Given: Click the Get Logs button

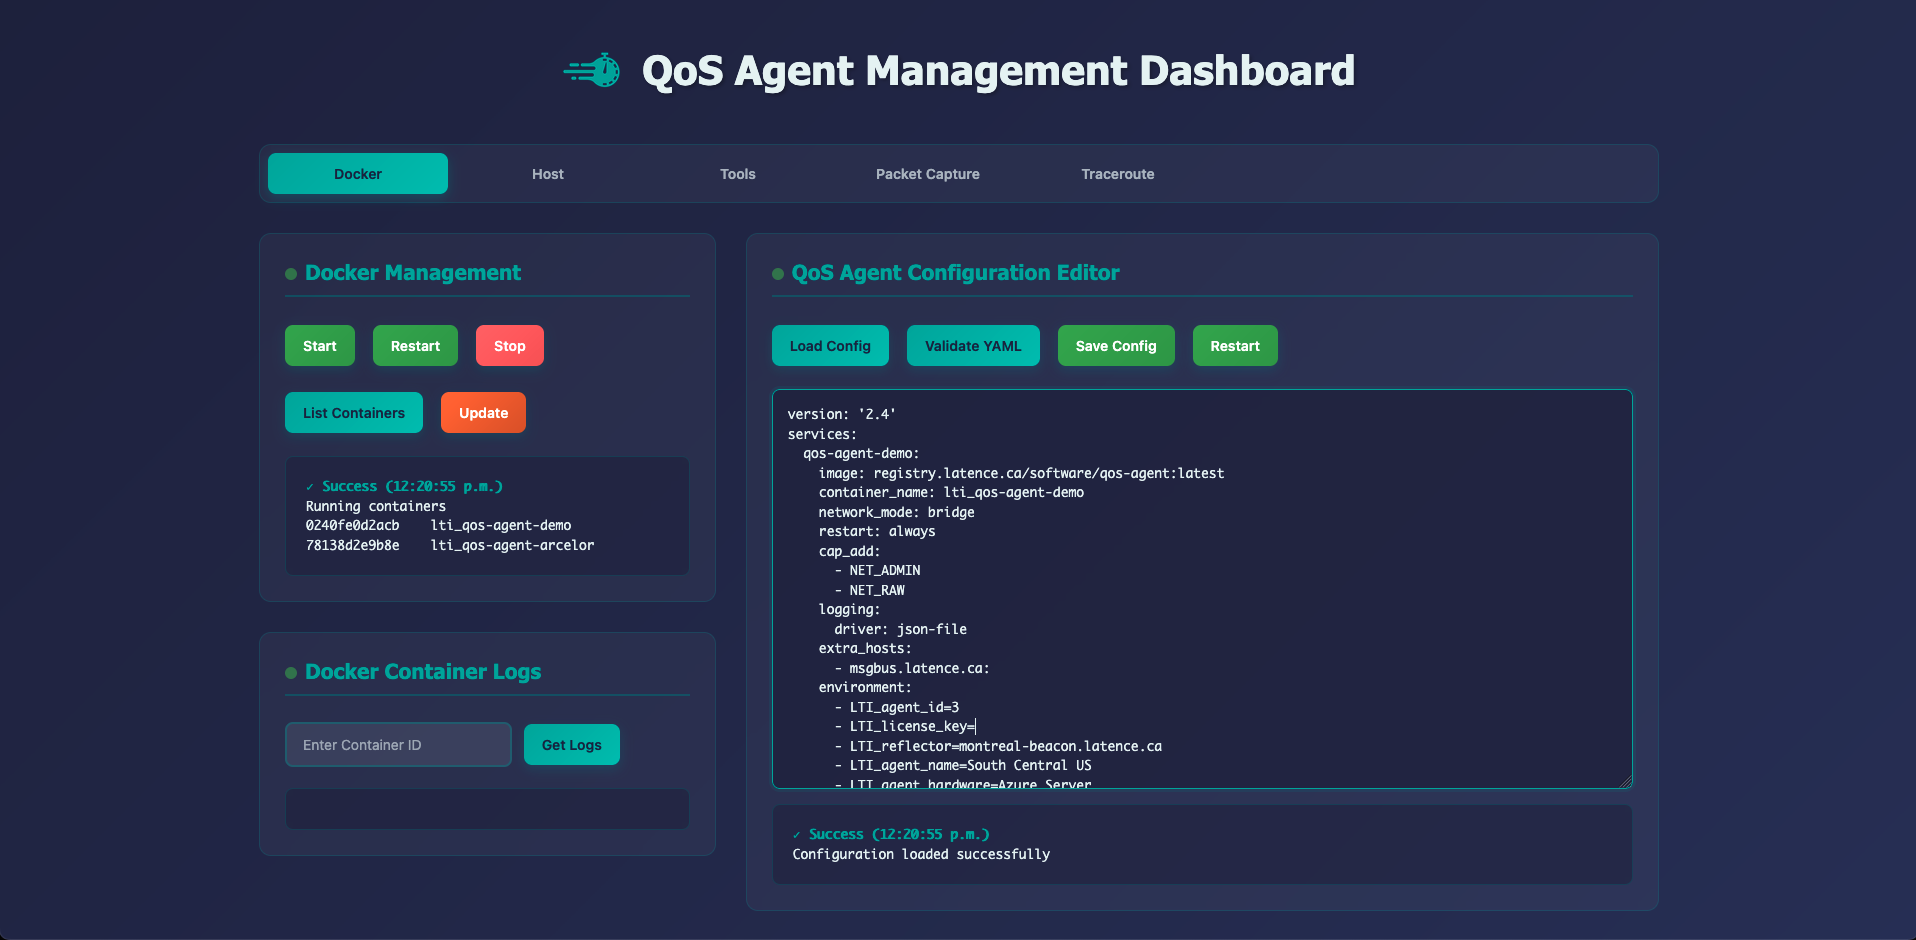Looking at the screenshot, I should (572, 745).
